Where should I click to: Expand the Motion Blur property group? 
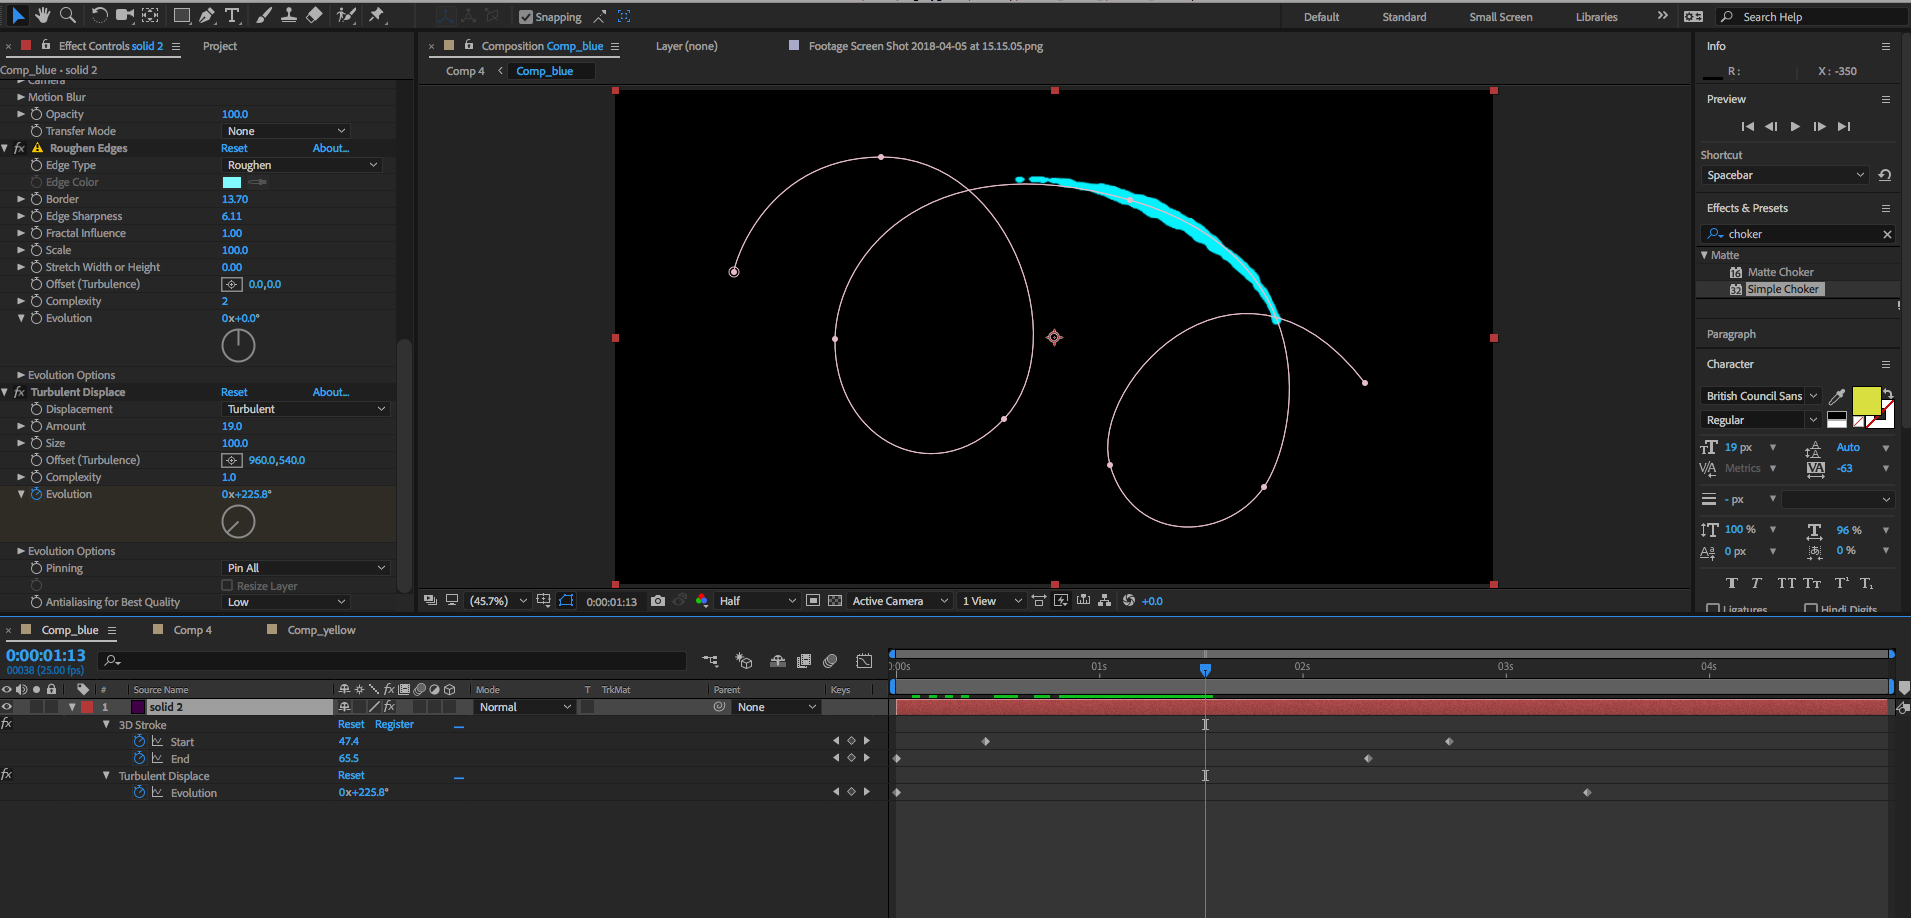tap(20, 97)
